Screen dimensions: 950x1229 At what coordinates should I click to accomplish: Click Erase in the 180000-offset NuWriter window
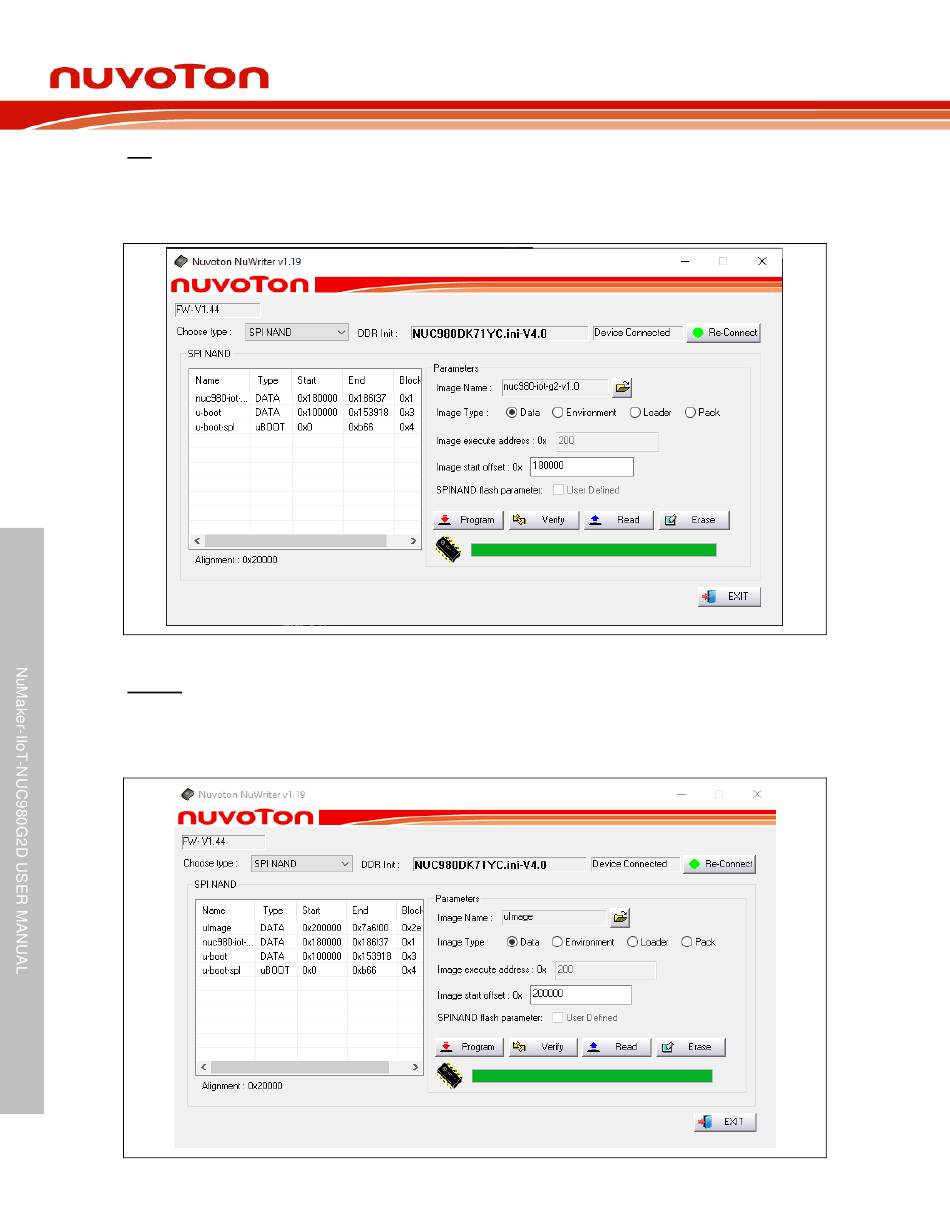(x=695, y=520)
